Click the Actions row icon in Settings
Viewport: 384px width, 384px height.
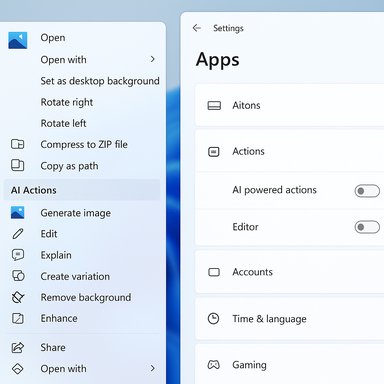coord(214,152)
